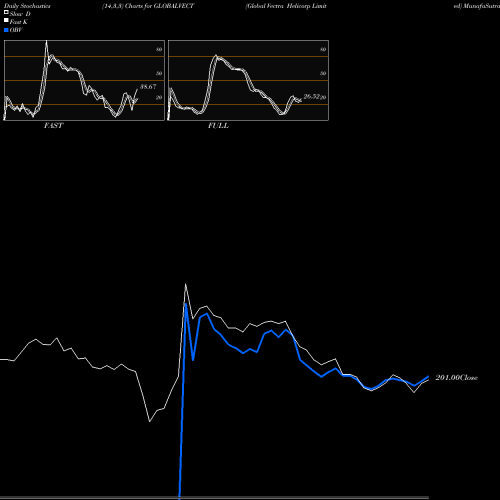Click the 50 level label in FAST chart

pos(159,73)
